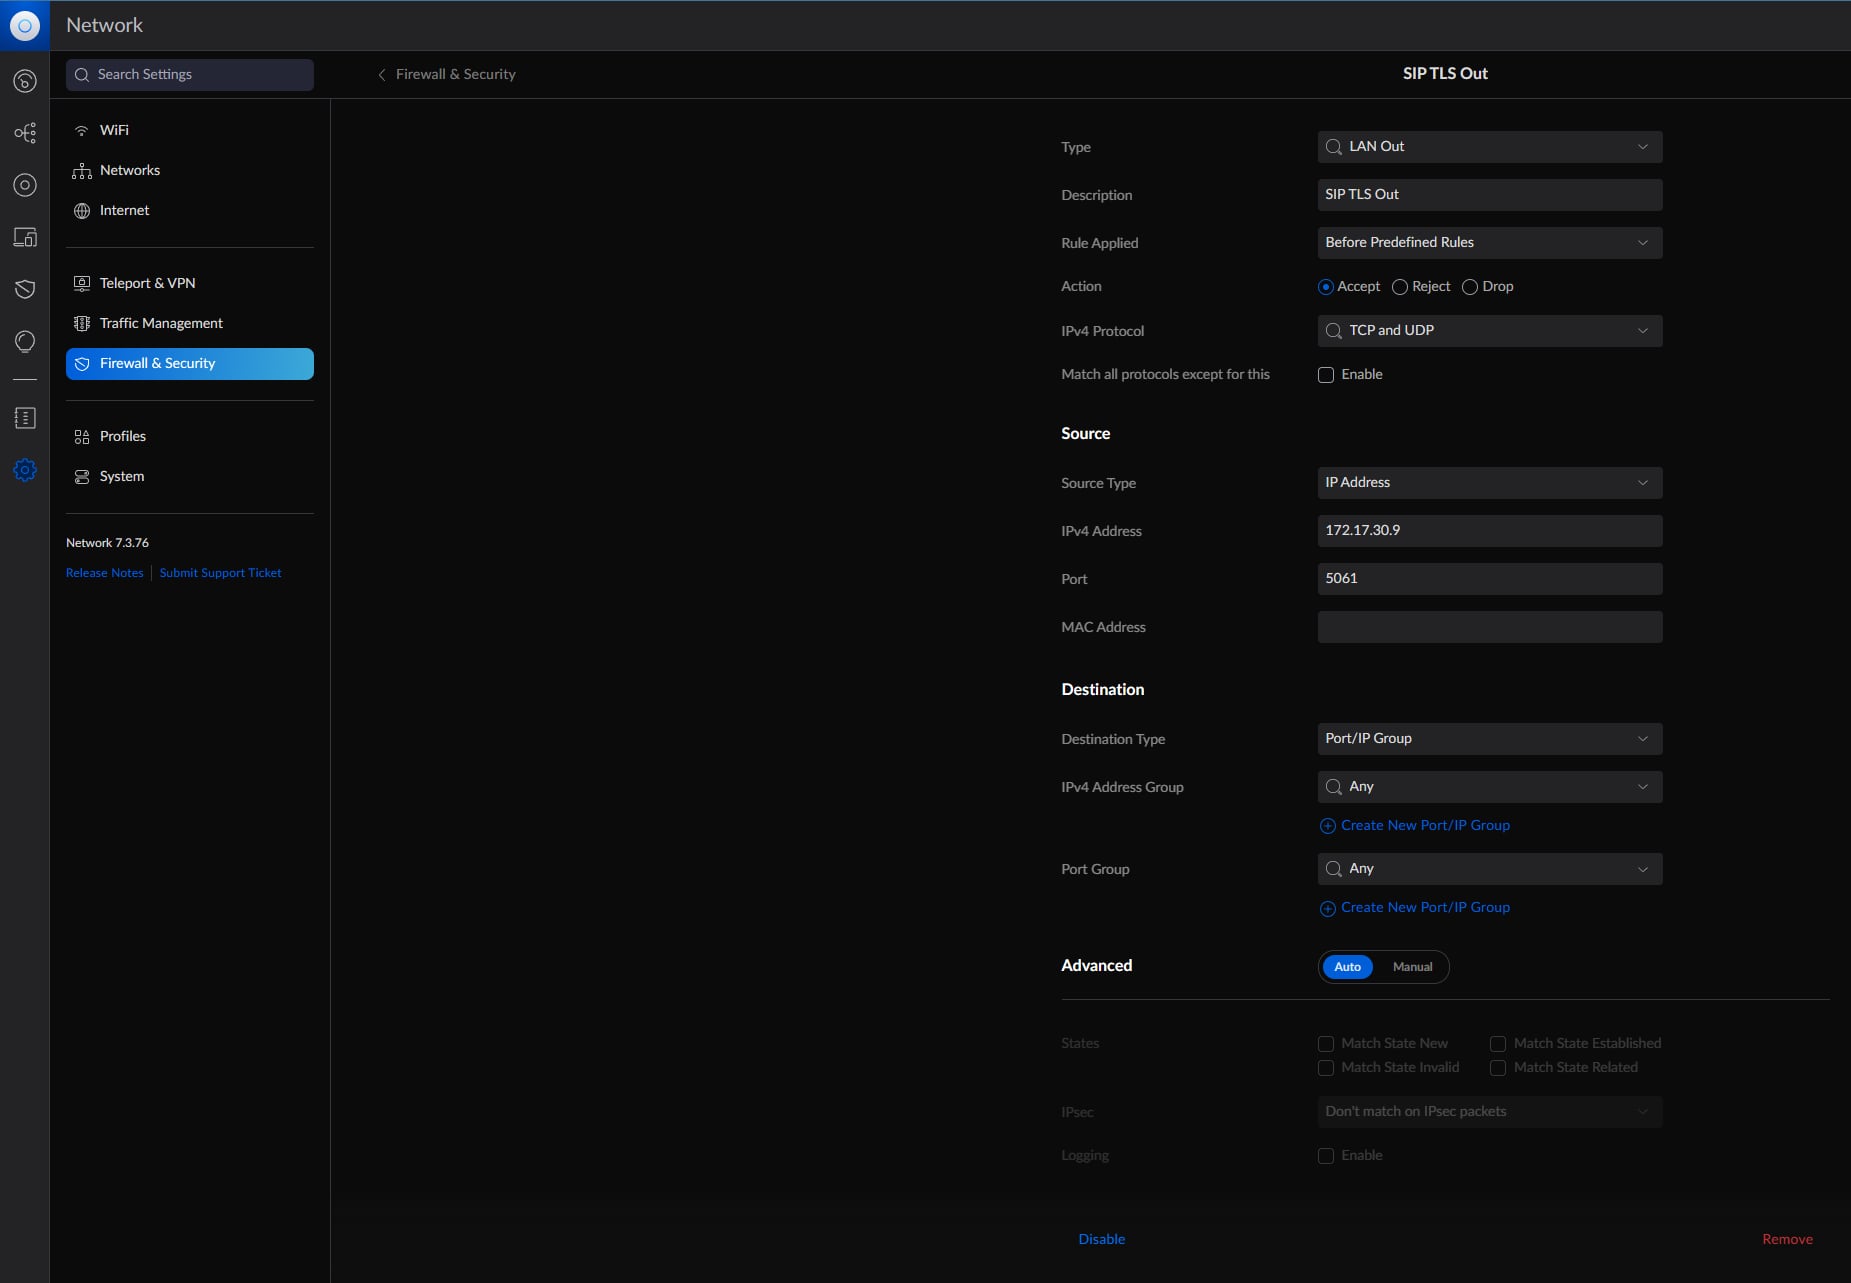Select the Drop action radio button
Image resolution: width=1851 pixels, height=1283 pixels.
[x=1470, y=287]
